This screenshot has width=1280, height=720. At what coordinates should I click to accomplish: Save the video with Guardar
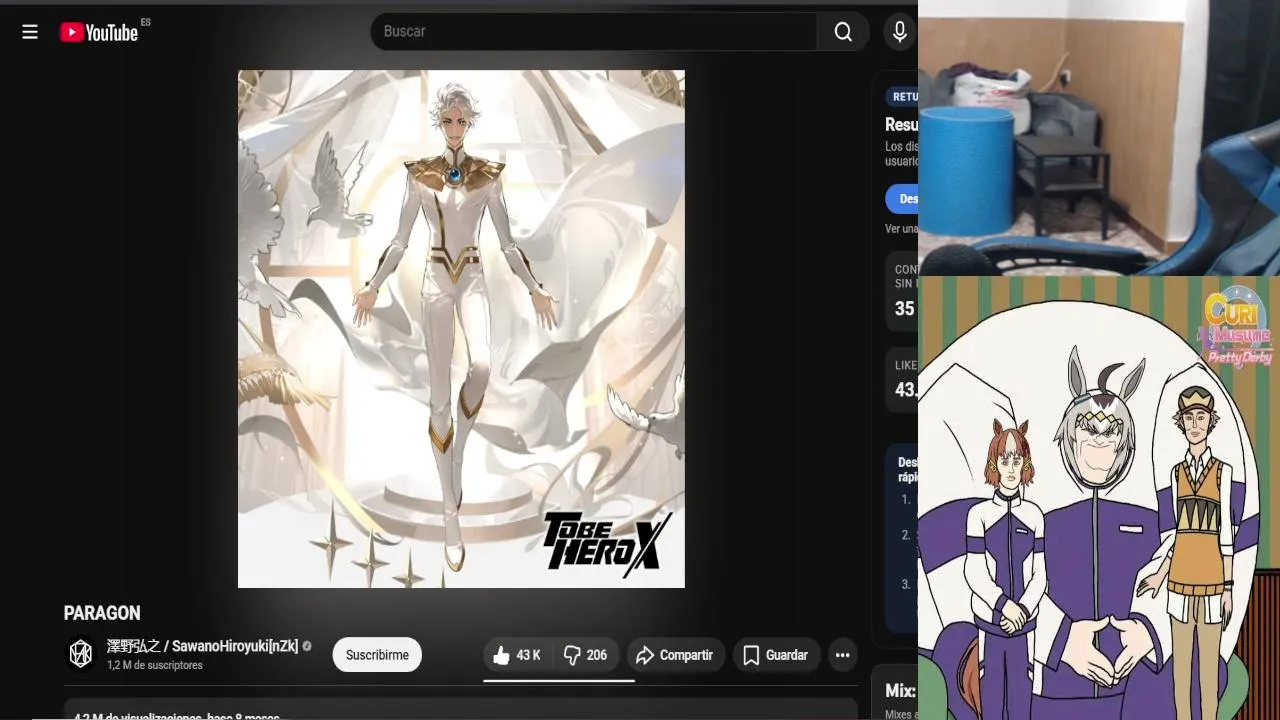[x=776, y=655]
